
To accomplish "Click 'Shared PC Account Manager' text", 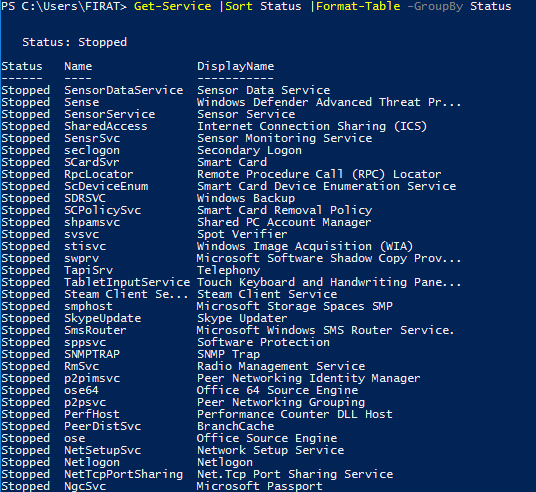I will (284, 223).
